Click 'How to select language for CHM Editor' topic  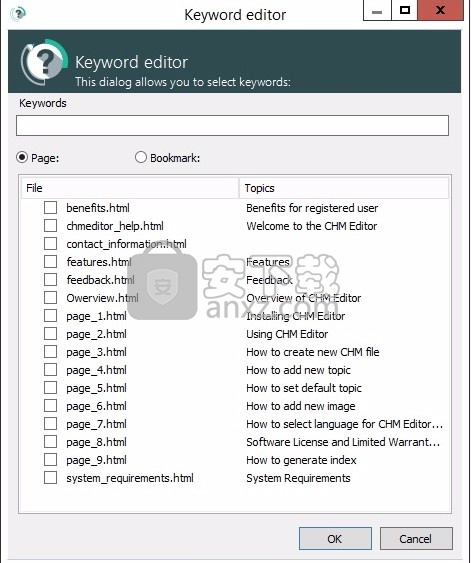[345, 424]
